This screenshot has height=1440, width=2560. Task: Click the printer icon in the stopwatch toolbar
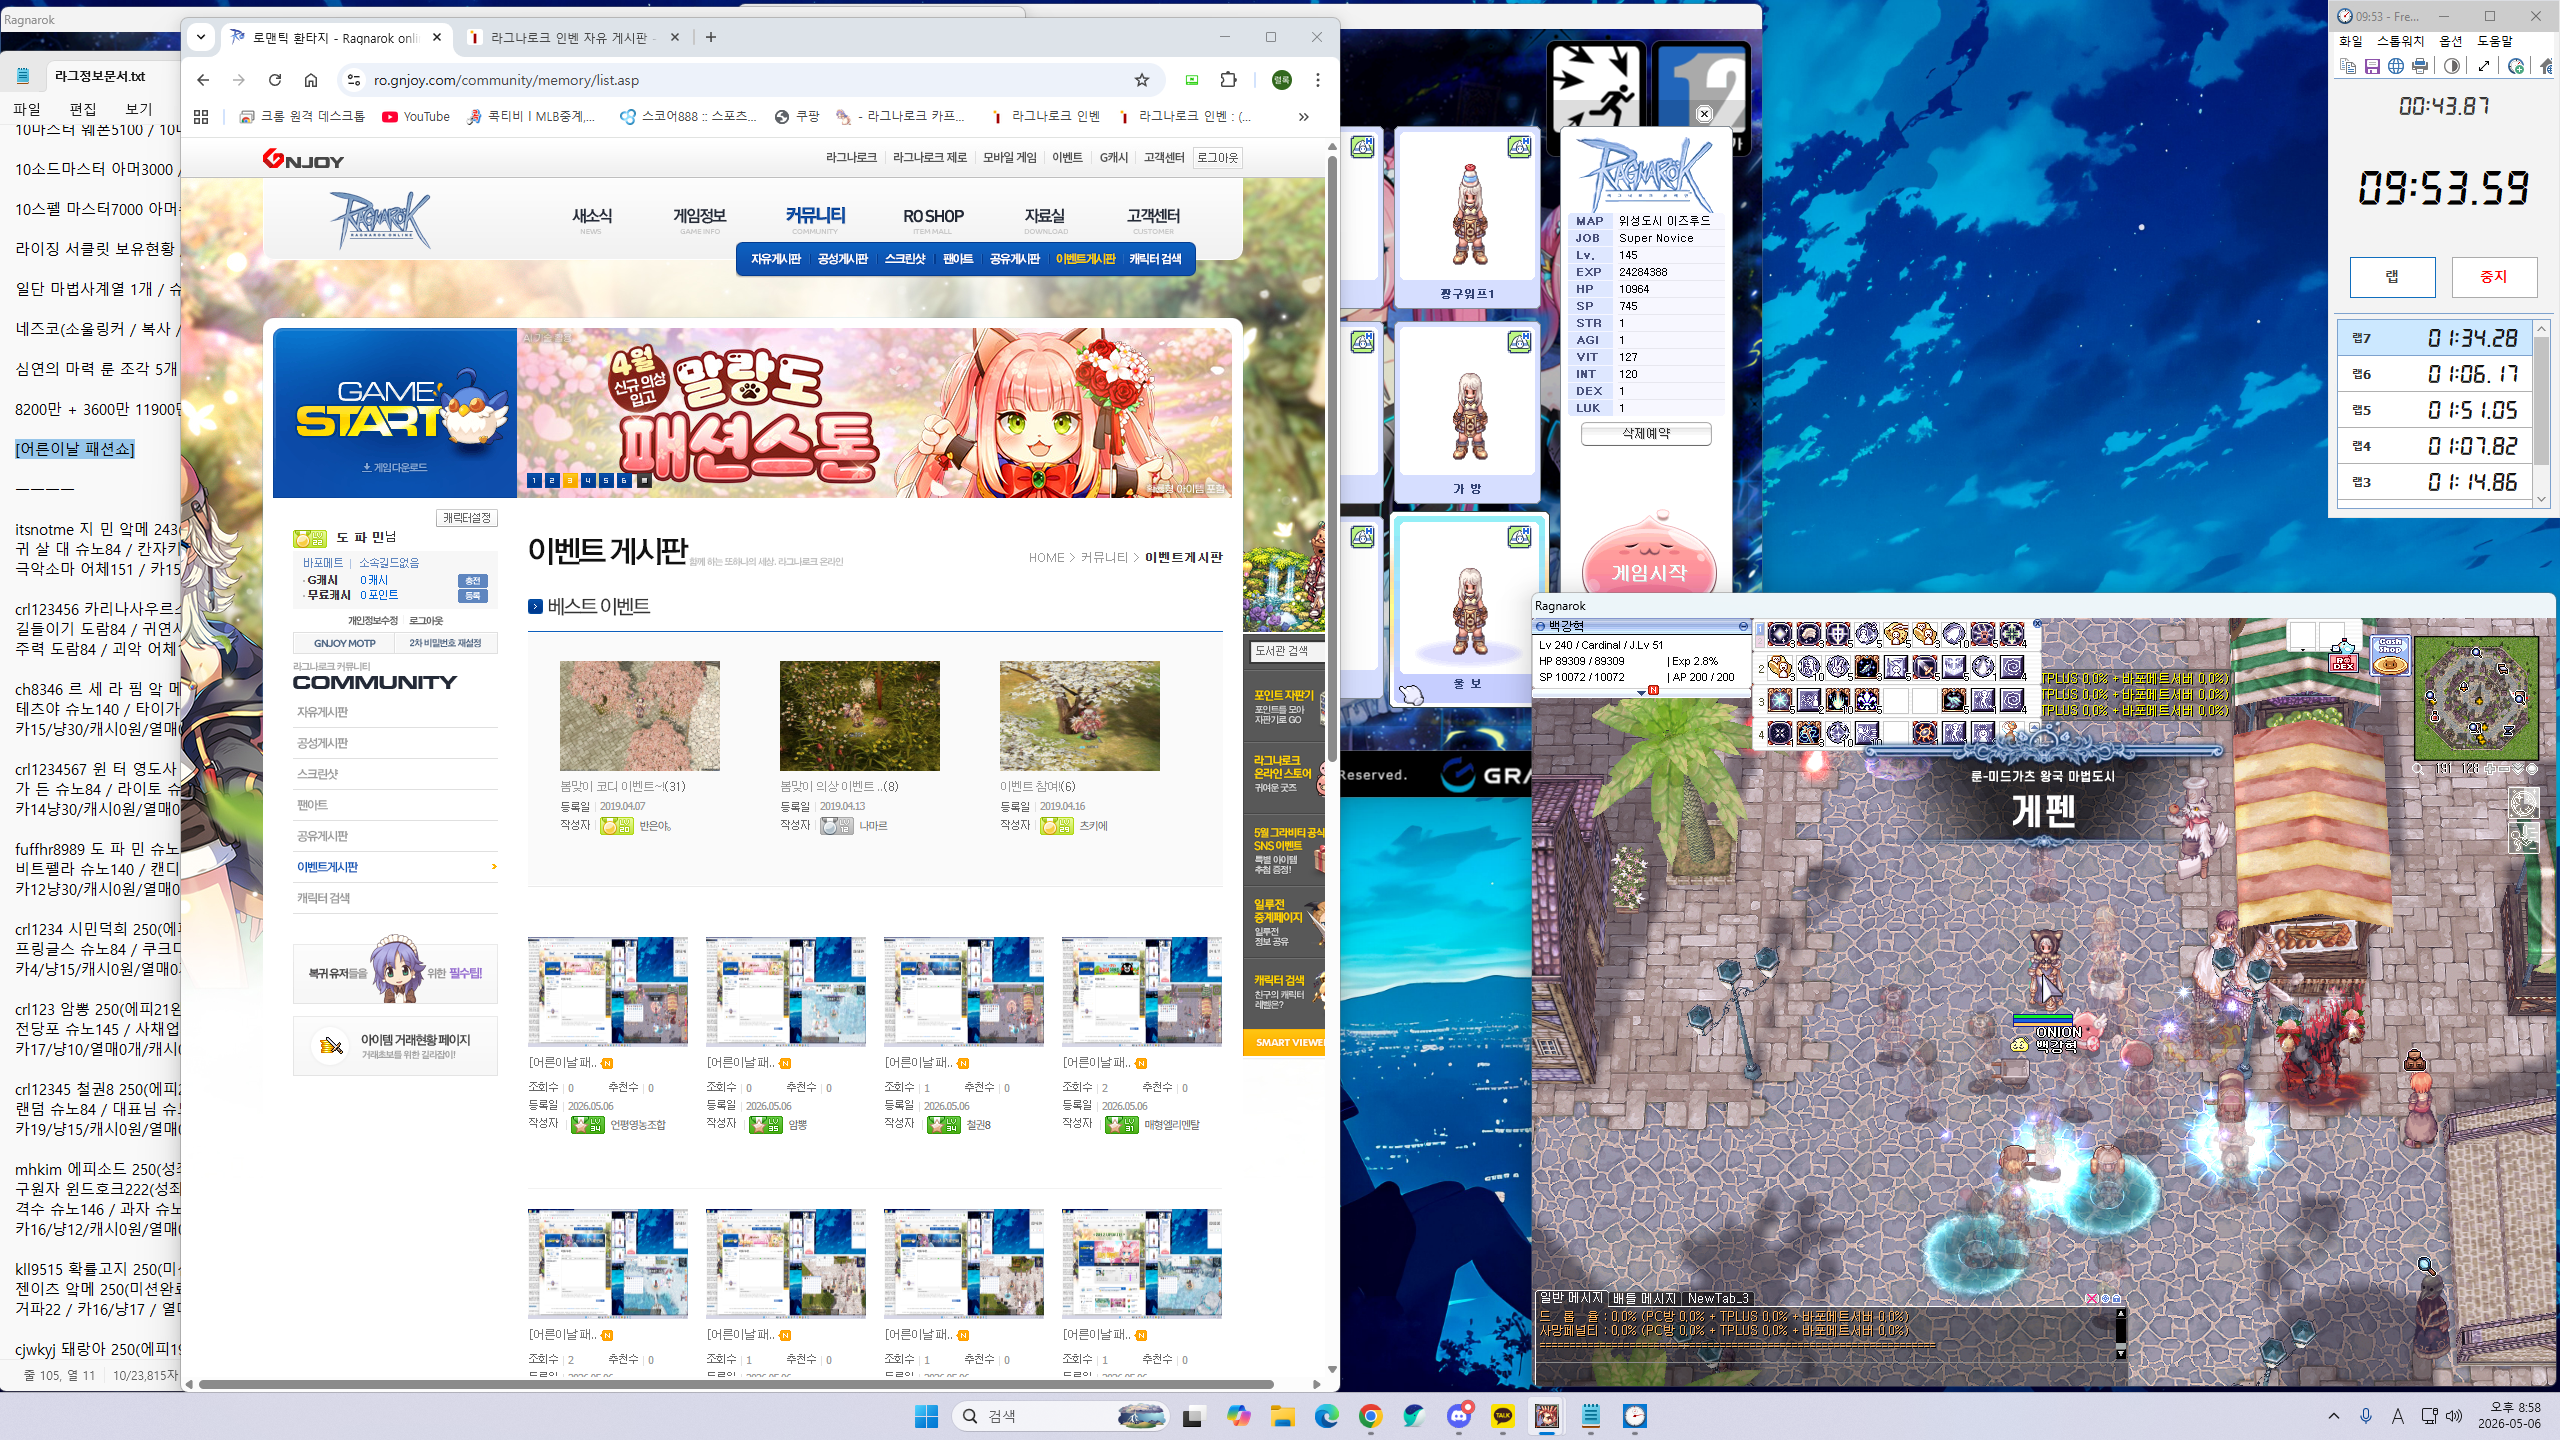tap(2420, 66)
